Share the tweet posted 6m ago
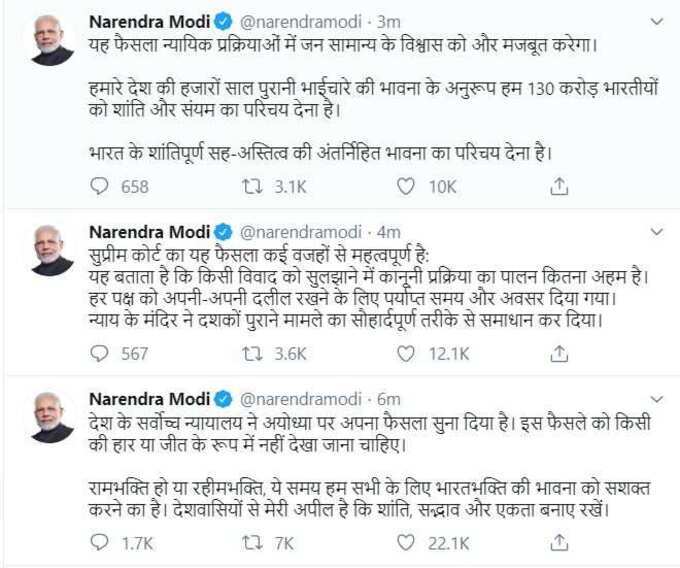 (559, 542)
